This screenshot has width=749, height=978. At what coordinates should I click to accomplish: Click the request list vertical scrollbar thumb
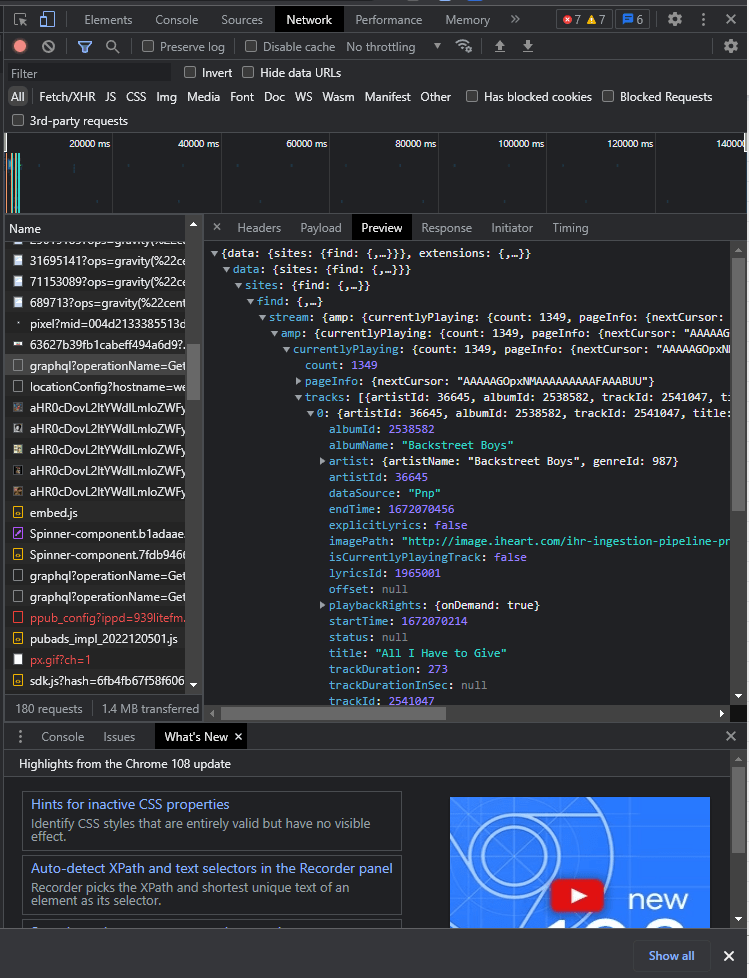coord(193,372)
